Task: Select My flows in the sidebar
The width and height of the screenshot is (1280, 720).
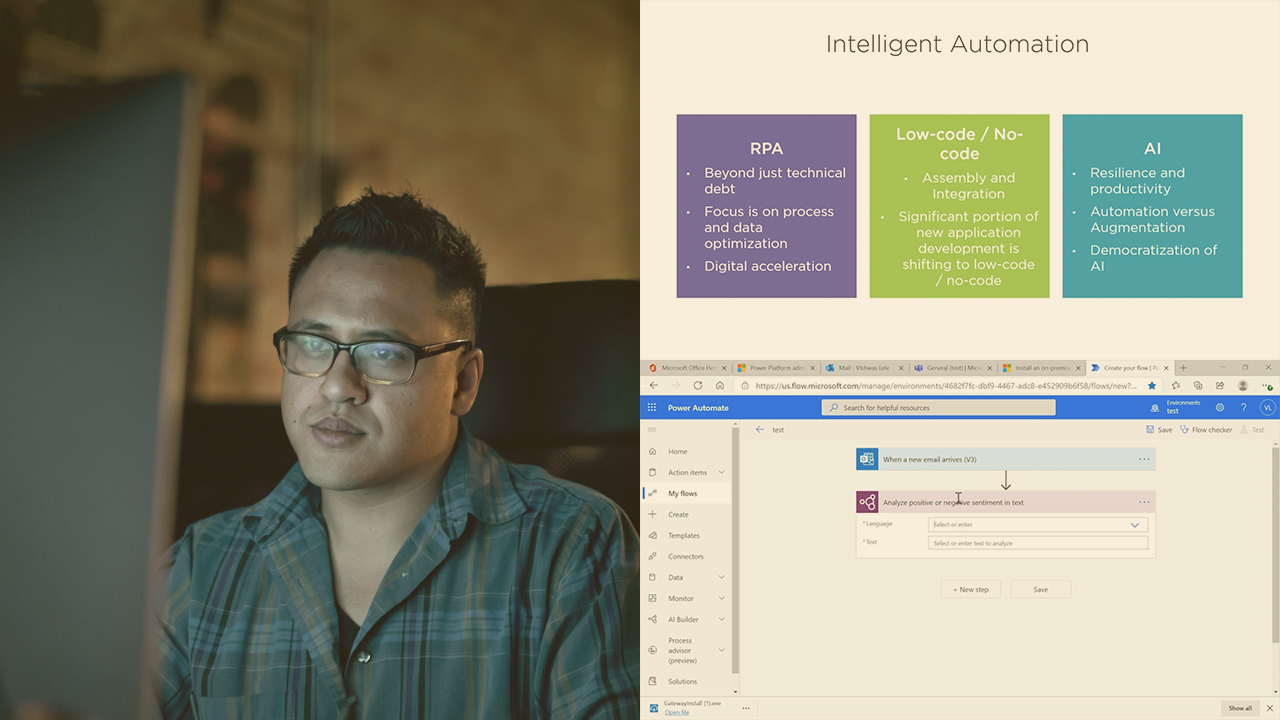Action: click(683, 493)
